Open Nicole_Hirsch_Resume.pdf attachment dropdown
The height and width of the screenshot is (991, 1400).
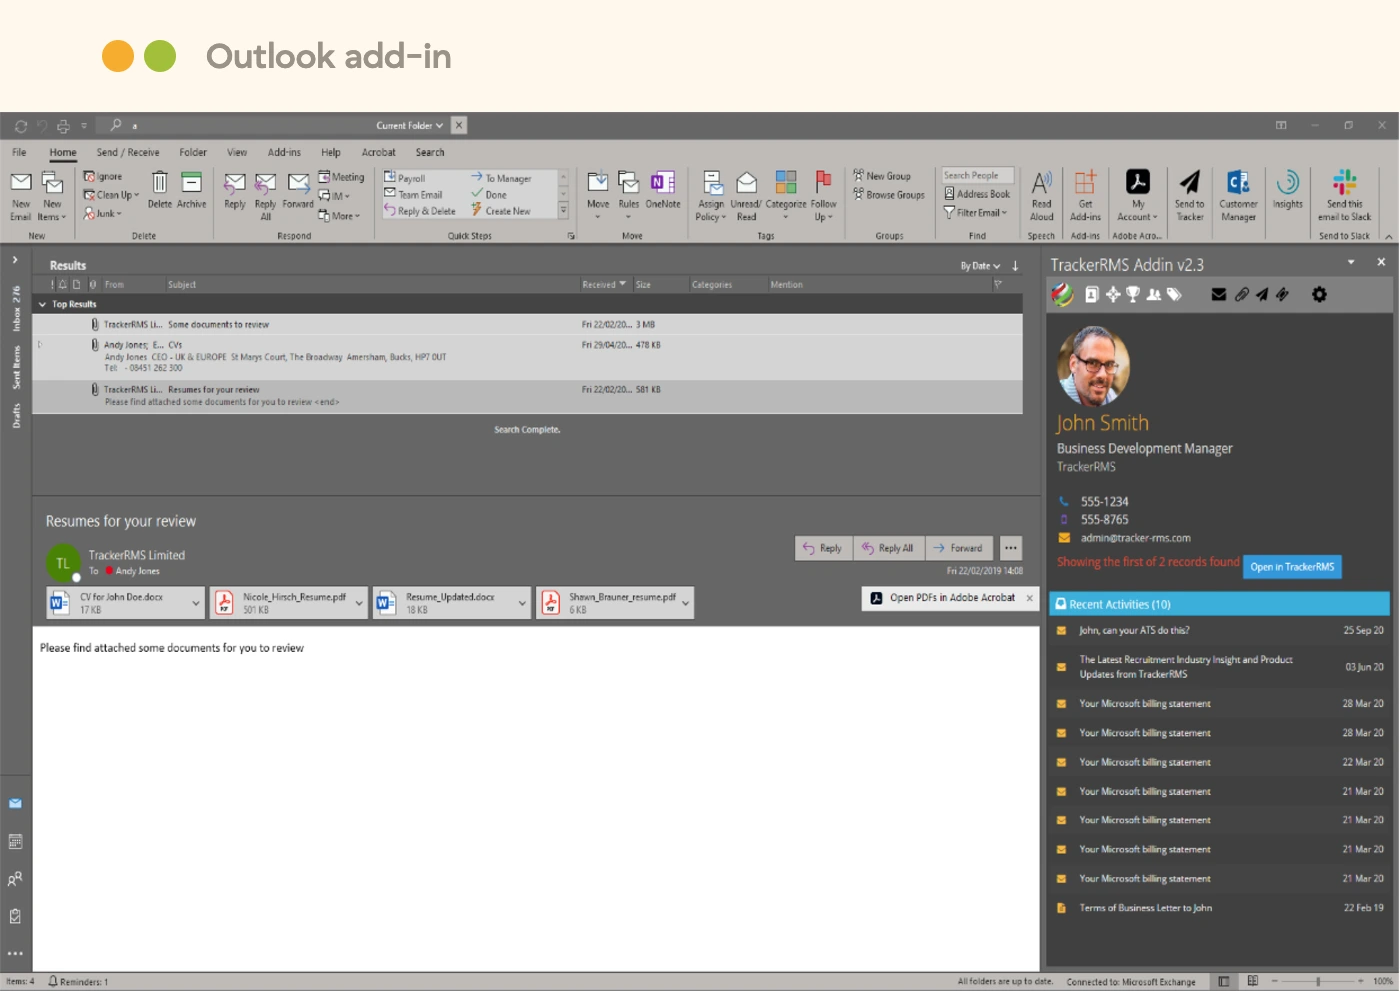(359, 603)
